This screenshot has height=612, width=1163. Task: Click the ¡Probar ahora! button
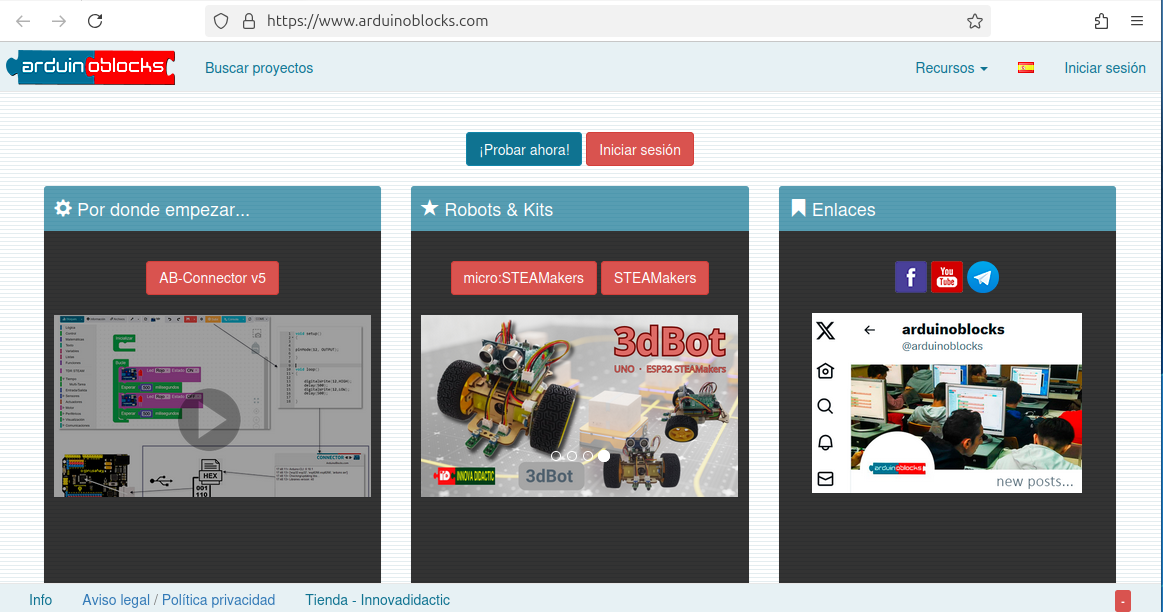tap(524, 149)
